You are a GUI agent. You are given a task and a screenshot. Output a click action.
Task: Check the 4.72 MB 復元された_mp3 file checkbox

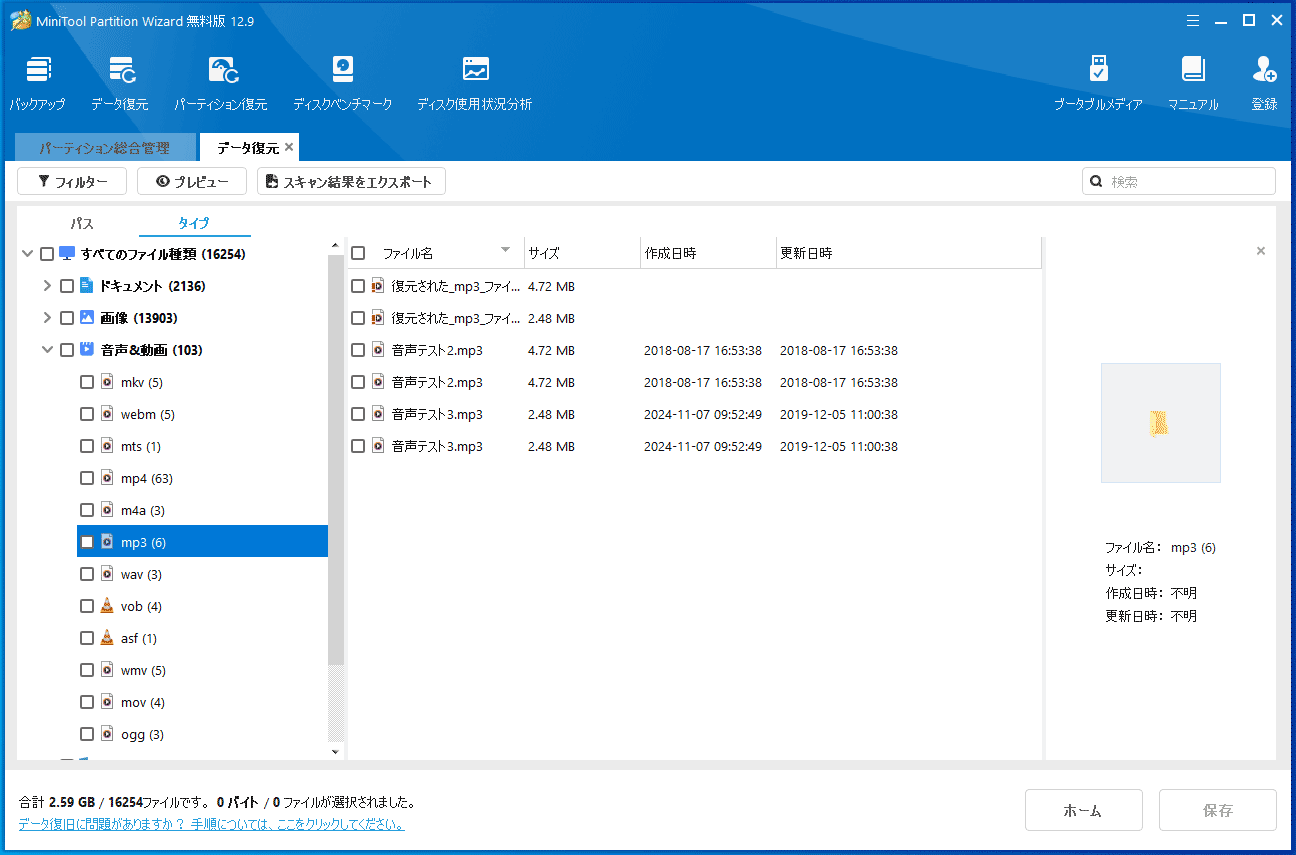[x=358, y=286]
